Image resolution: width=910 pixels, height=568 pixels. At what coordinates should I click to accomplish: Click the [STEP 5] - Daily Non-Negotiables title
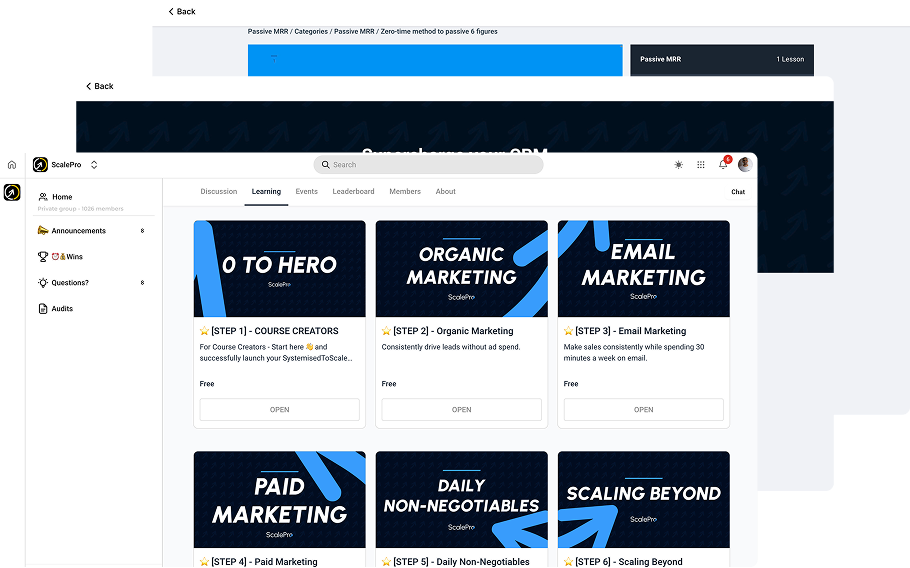coord(461,562)
